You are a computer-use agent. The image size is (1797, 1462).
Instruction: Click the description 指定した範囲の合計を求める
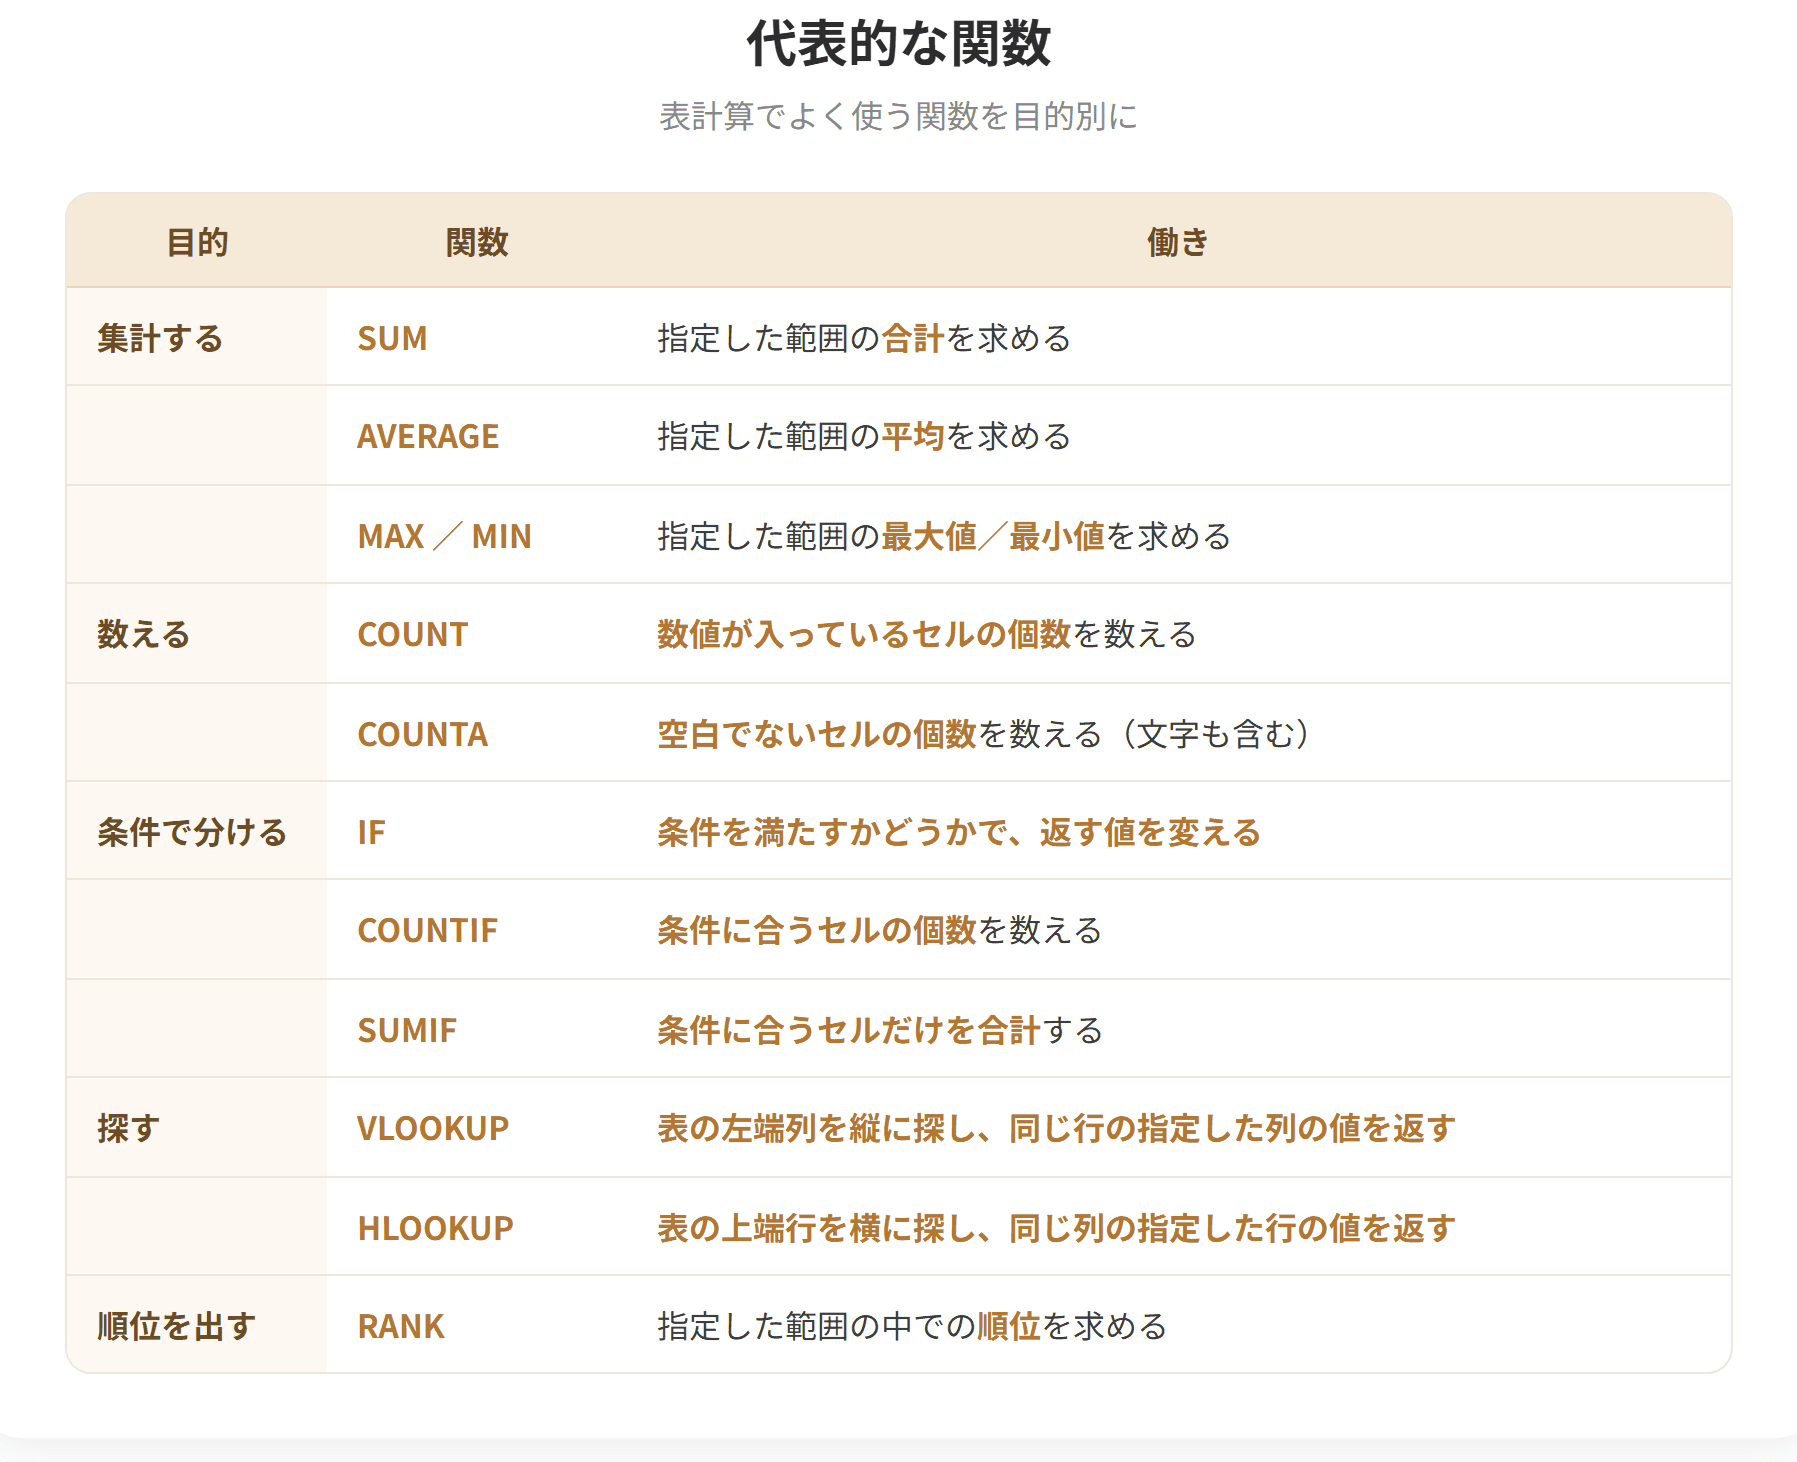[x=864, y=338]
